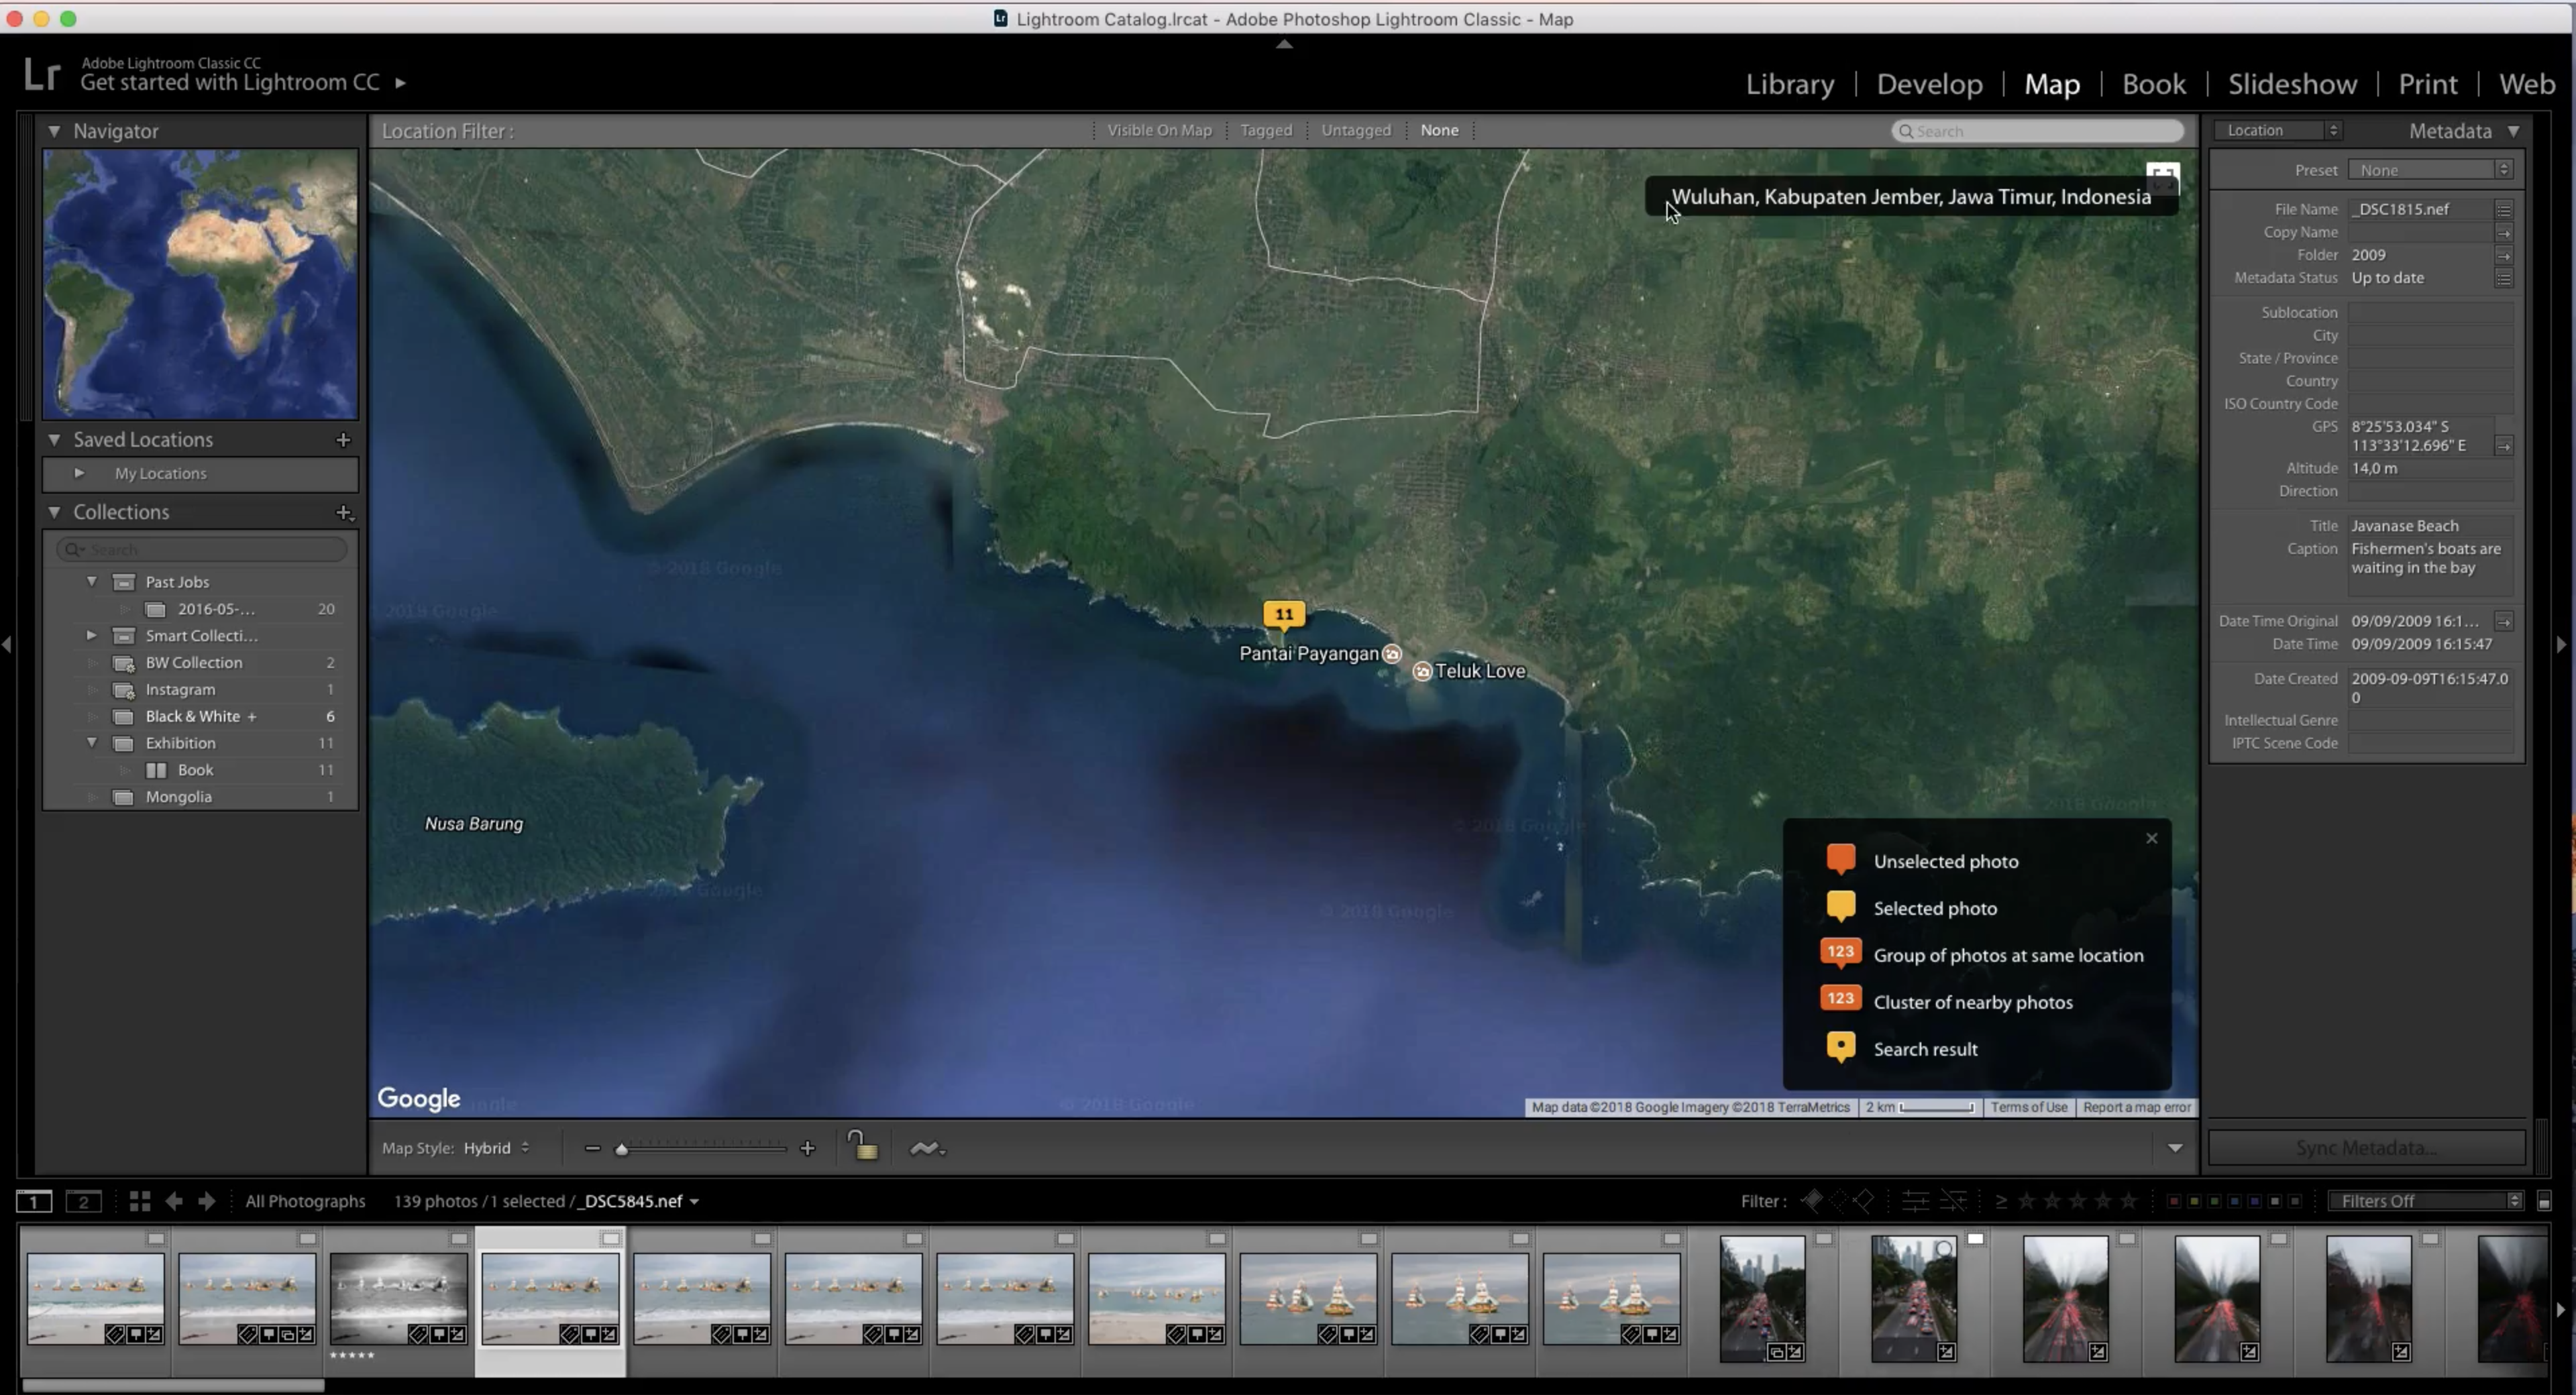
Task: Expand the Smart Collections set
Action: pos(91,635)
